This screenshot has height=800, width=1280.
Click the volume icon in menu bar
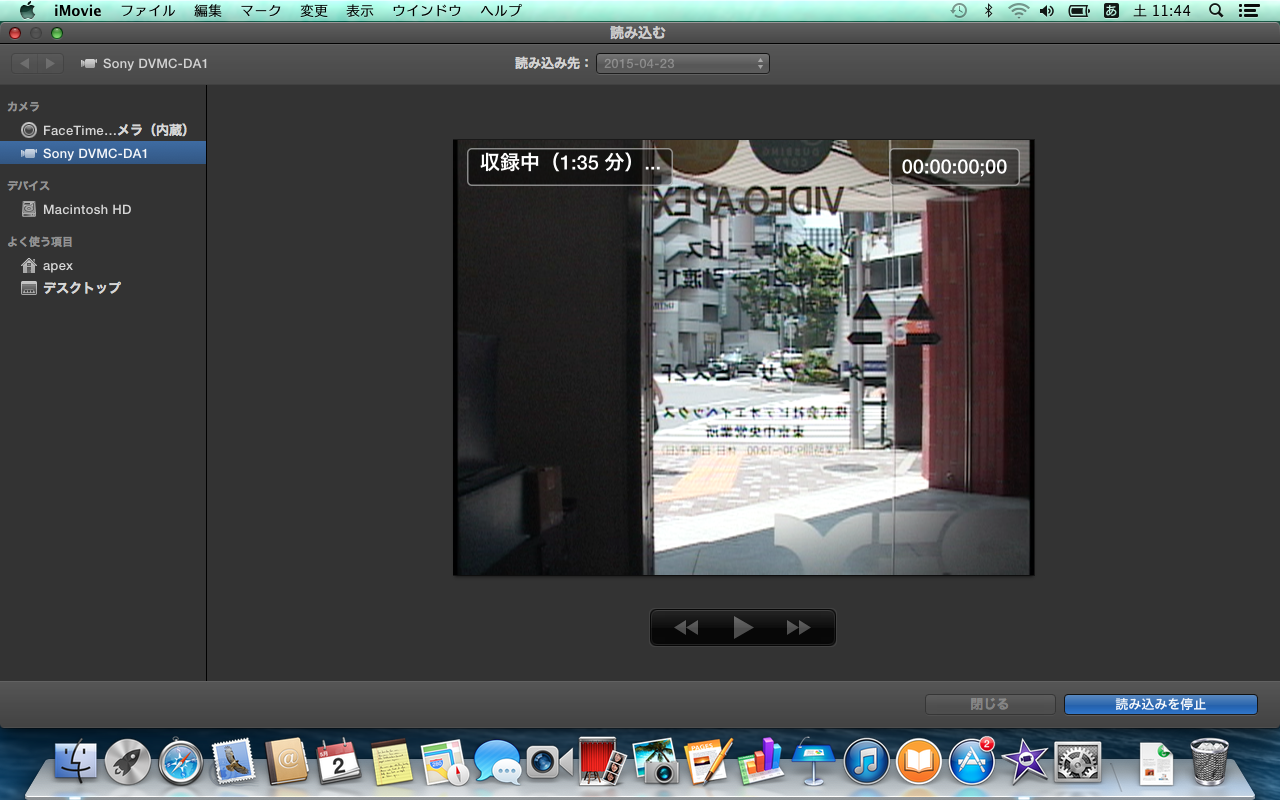[1047, 11]
